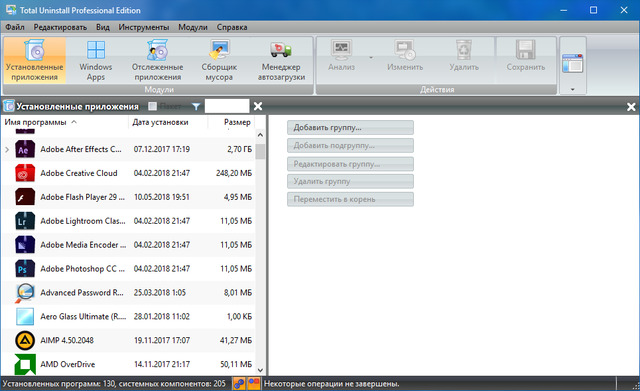Open the Справка menu
Viewport: 640px width, 391px height.
pyautogui.click(x=232, y=27)
